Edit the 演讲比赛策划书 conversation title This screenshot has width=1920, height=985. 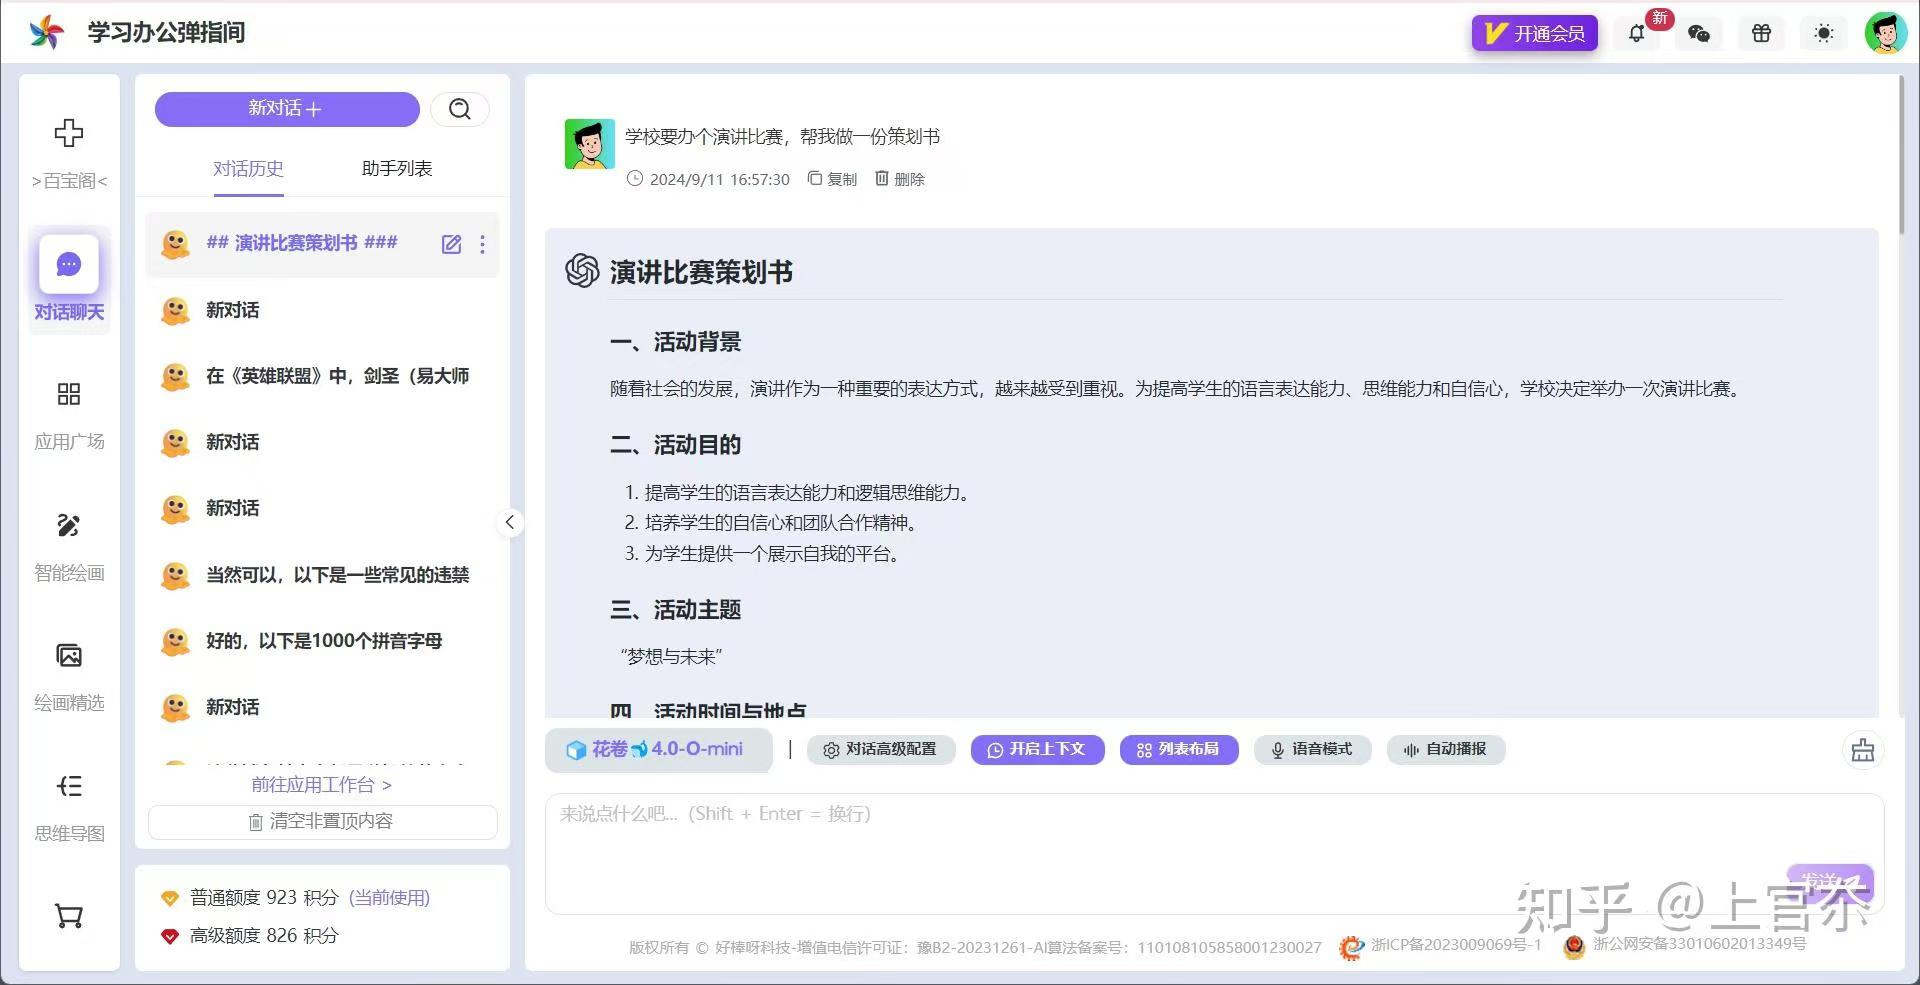452,244
